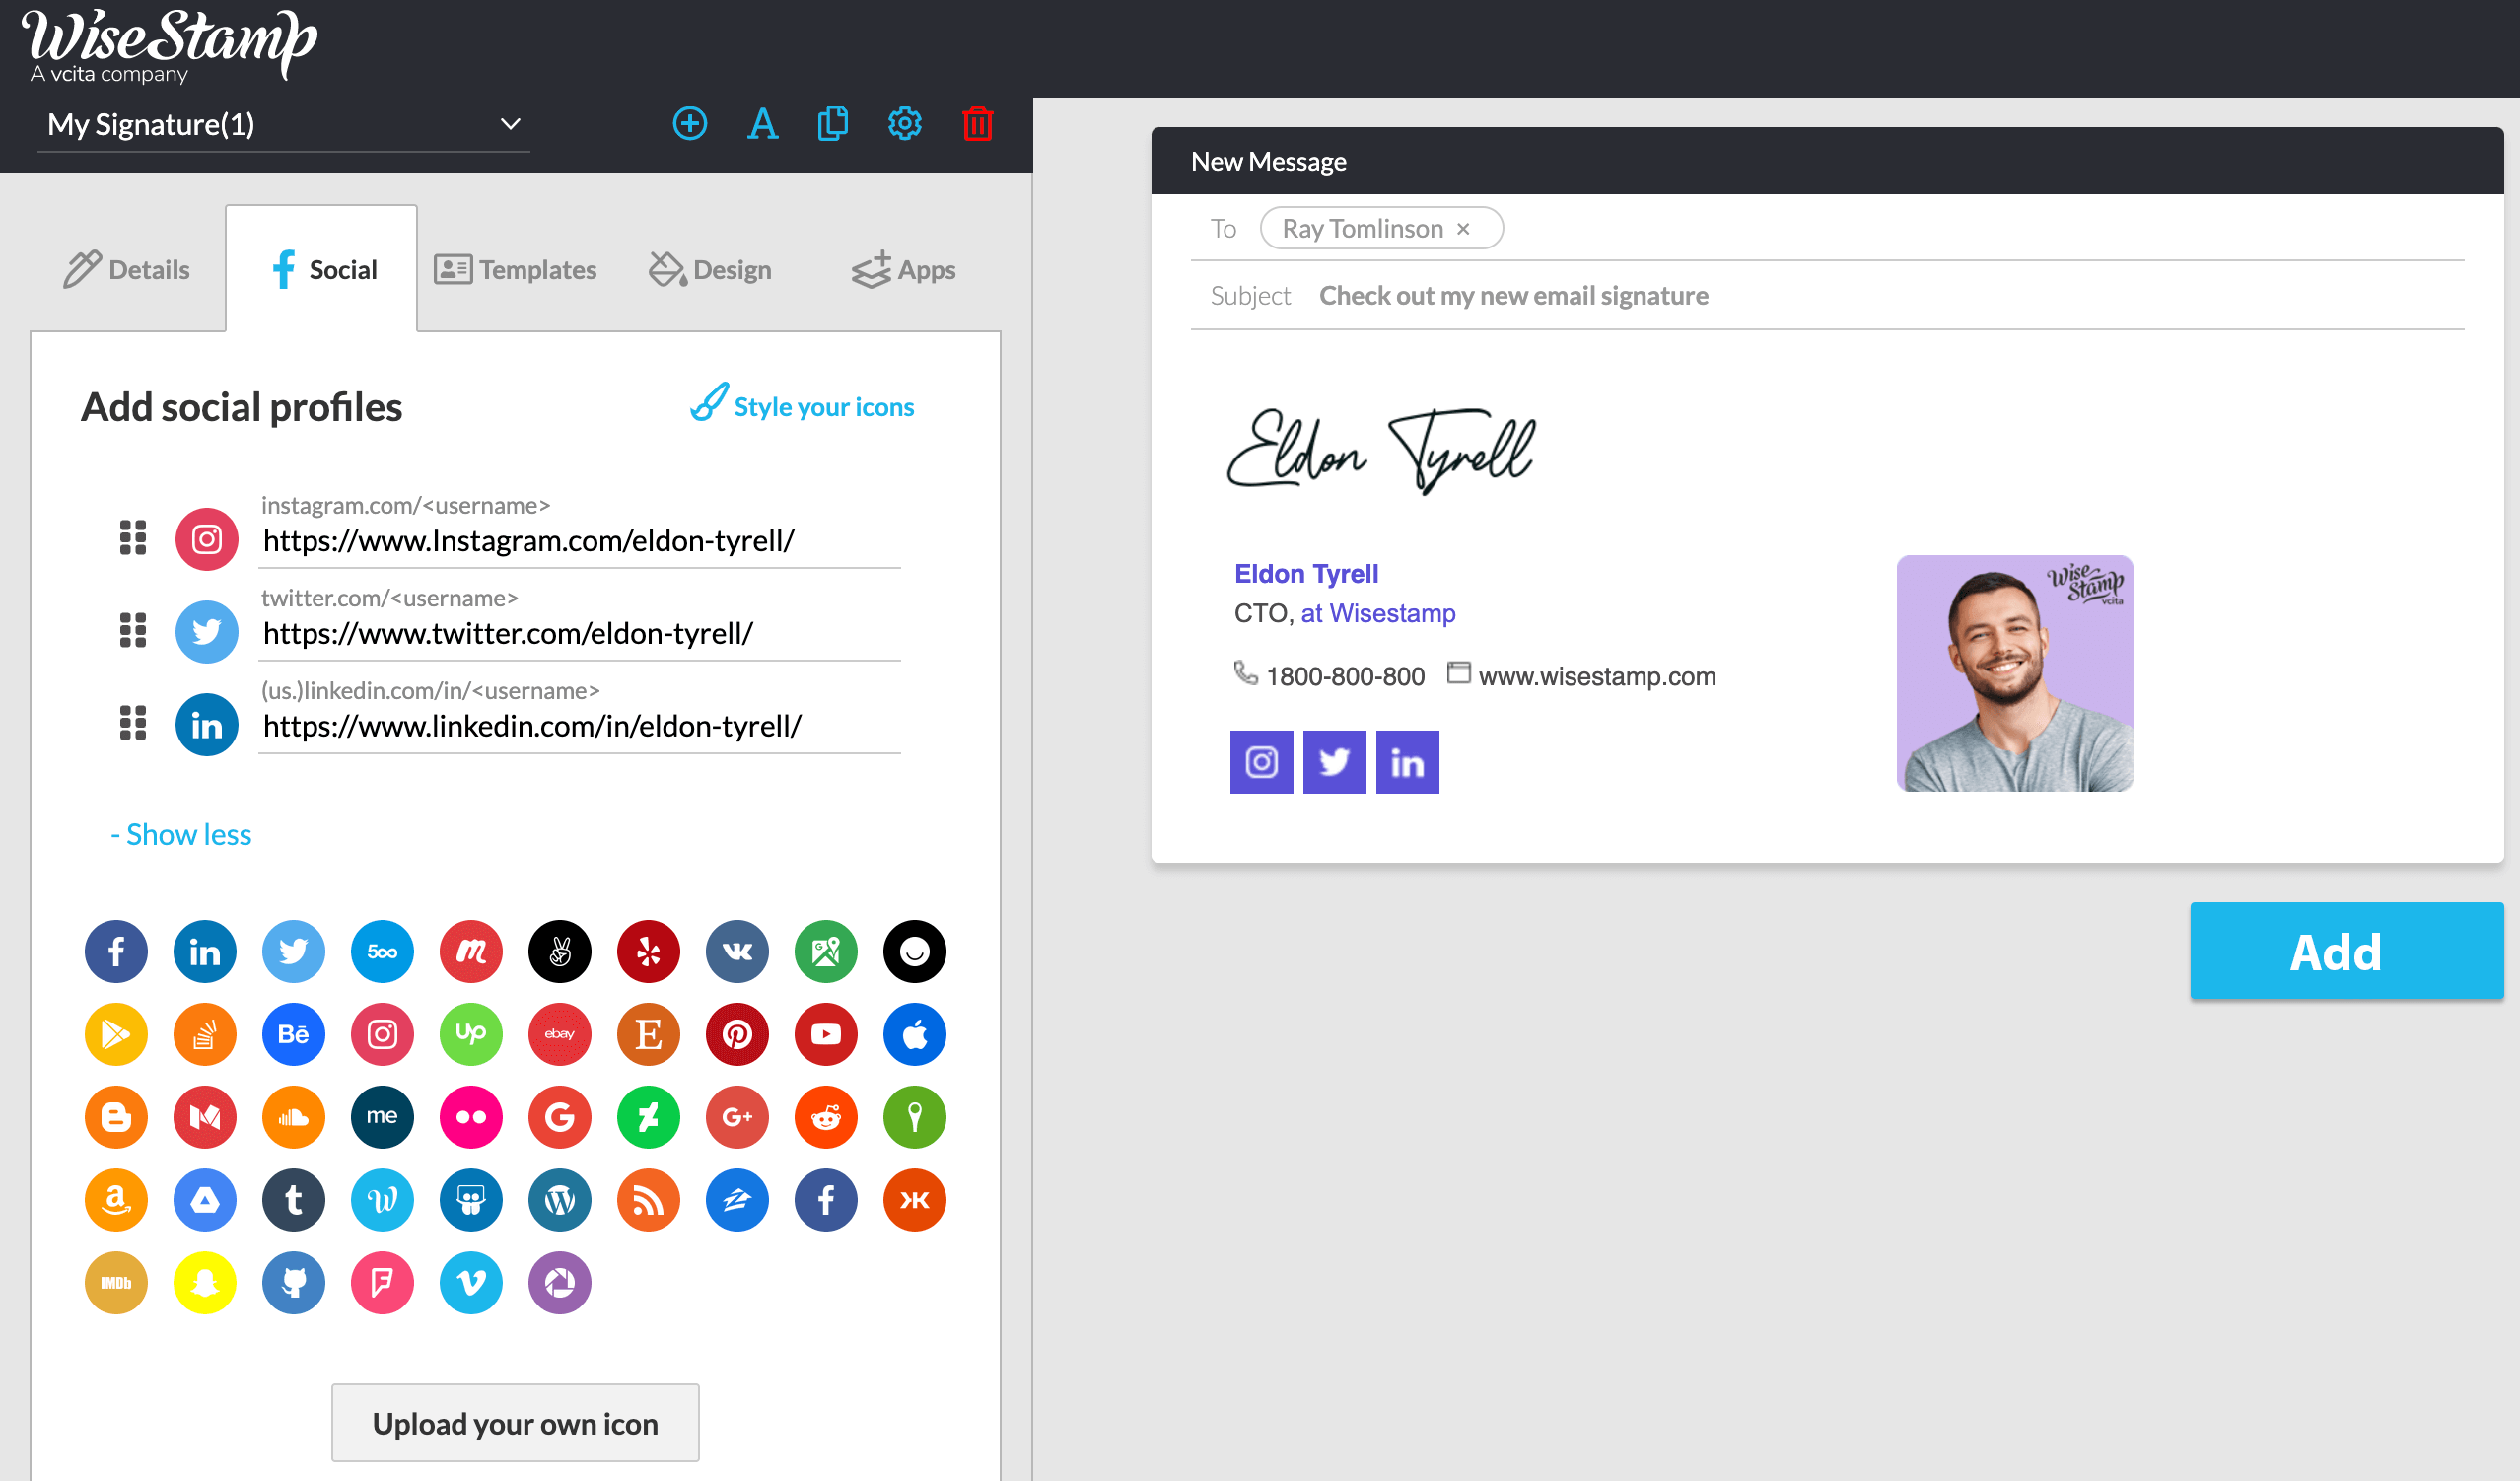Grab the drag handle of the Twitter row
This screenshot has height=1481, width=2520.
133,631
